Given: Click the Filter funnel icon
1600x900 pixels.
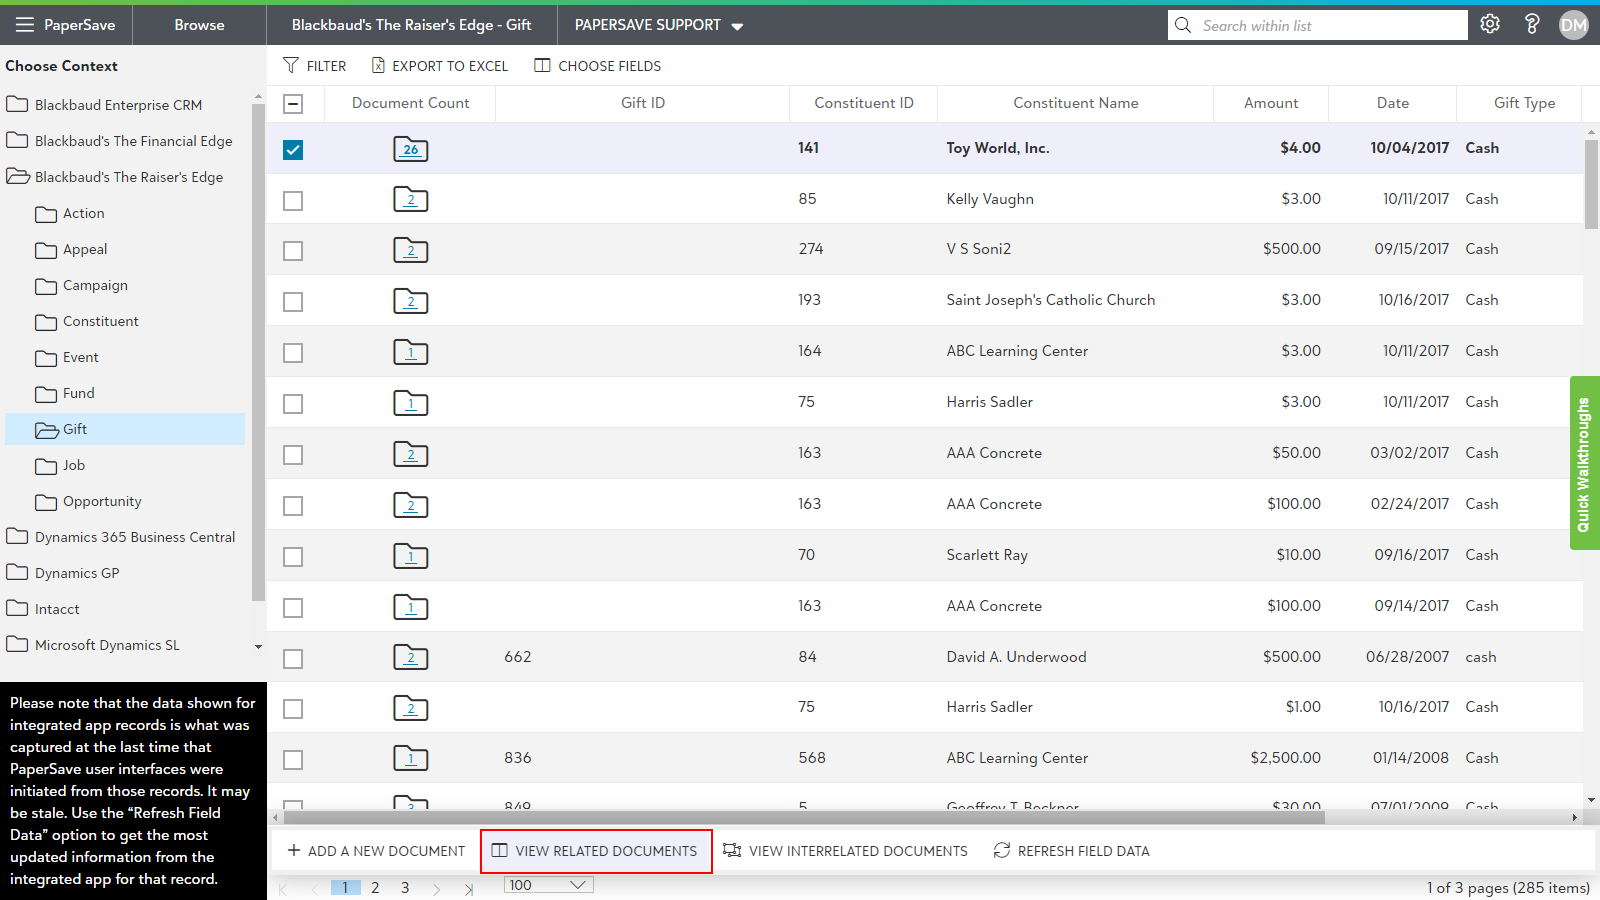Looking at the screenshot, I should tap(291, 66).
